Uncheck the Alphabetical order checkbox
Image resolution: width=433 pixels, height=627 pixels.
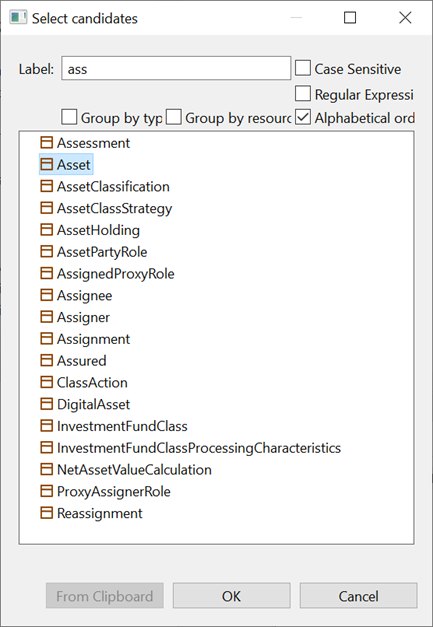[x=303, y=118]
